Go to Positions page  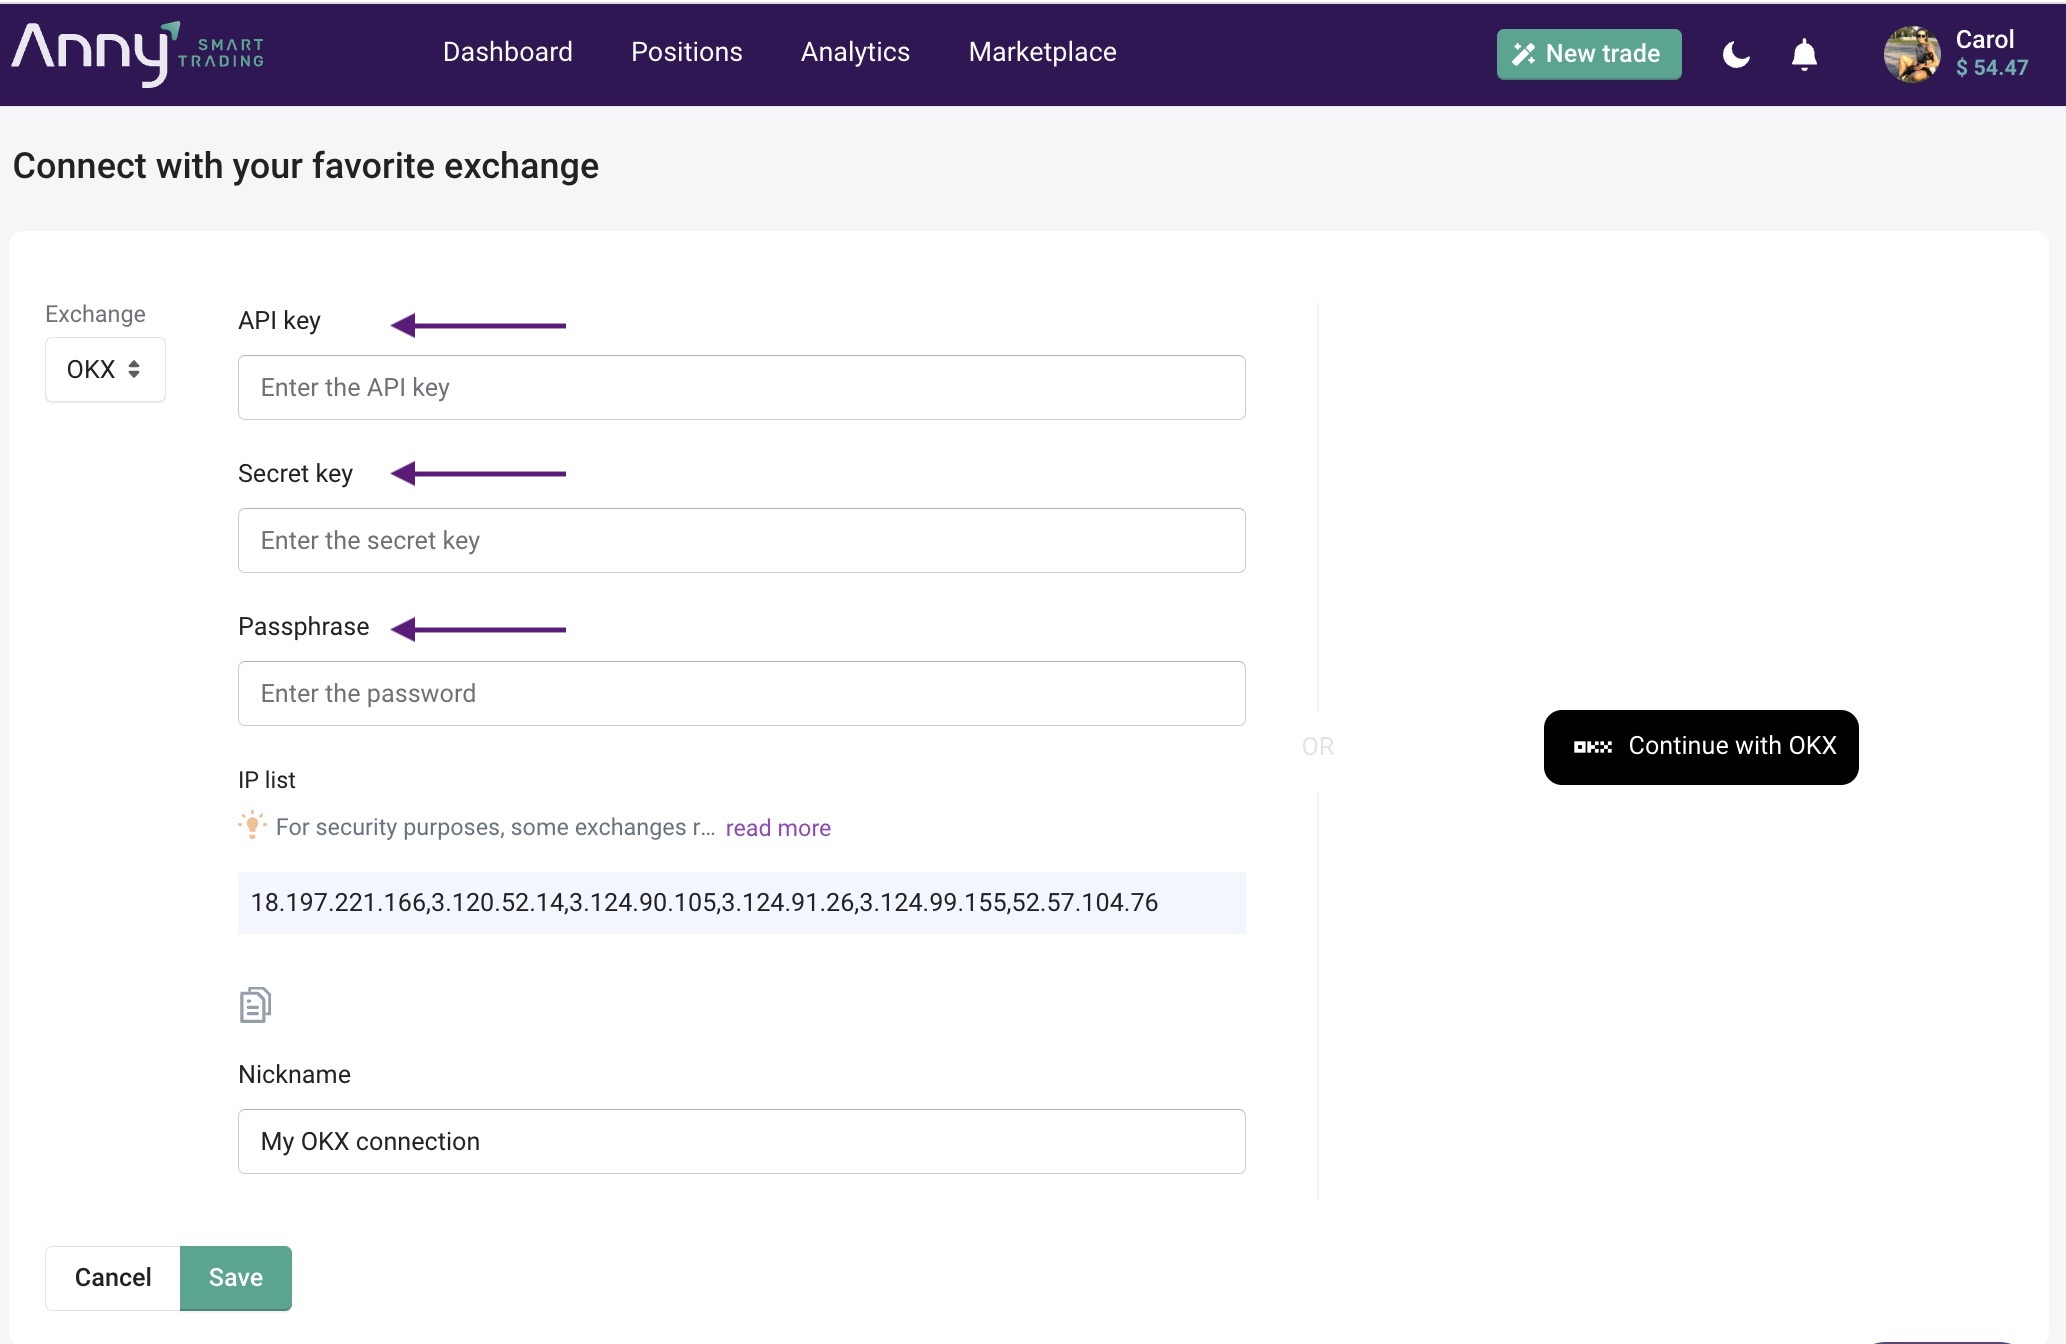(686, 52)
